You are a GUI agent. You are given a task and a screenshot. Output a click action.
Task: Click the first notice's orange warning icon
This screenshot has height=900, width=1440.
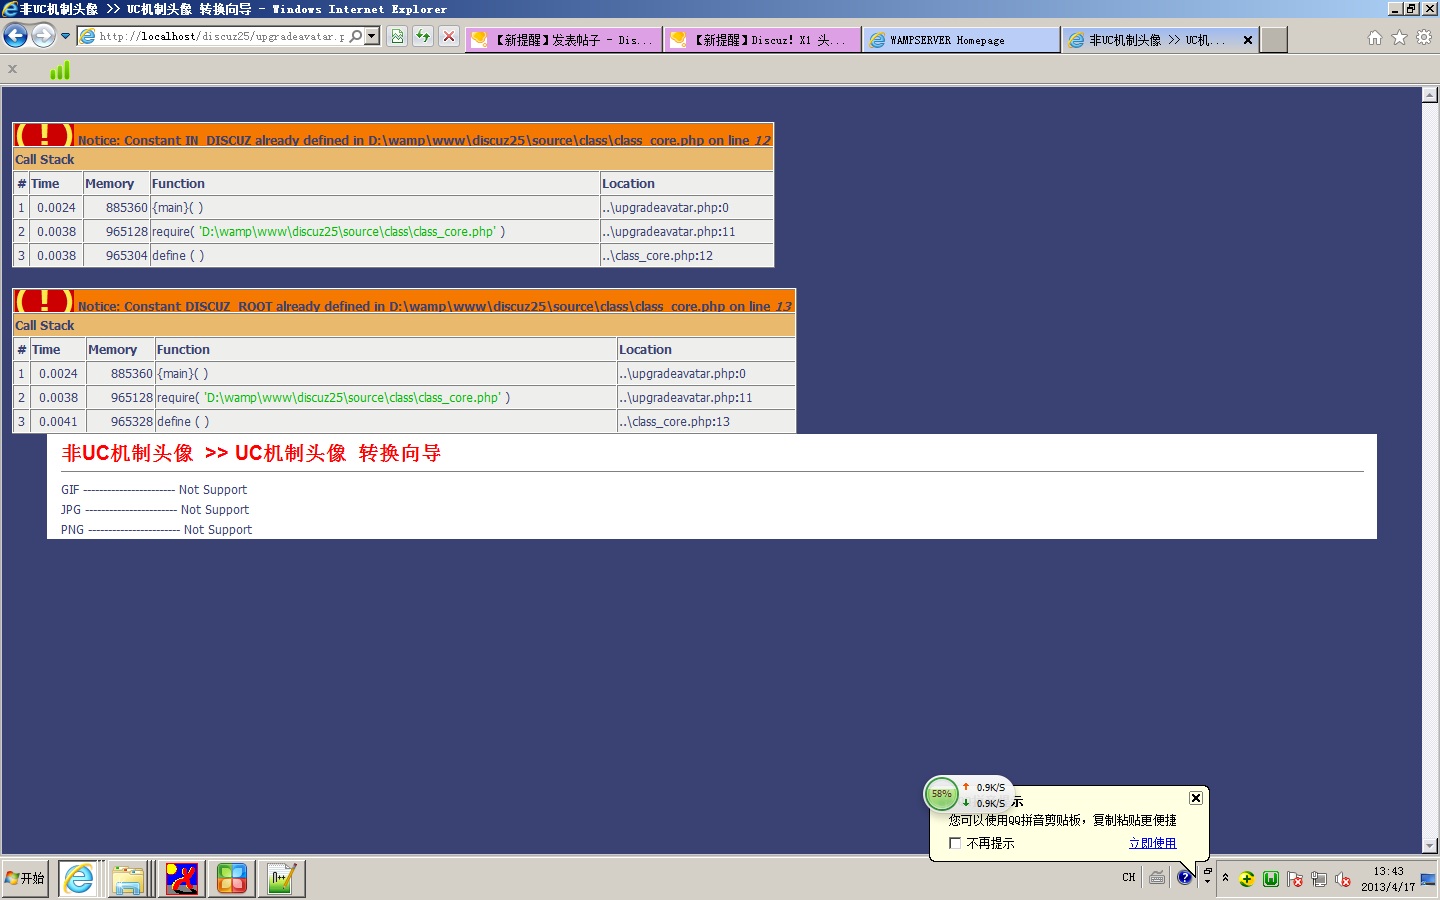pyautogui.click(x=44, y=135)
